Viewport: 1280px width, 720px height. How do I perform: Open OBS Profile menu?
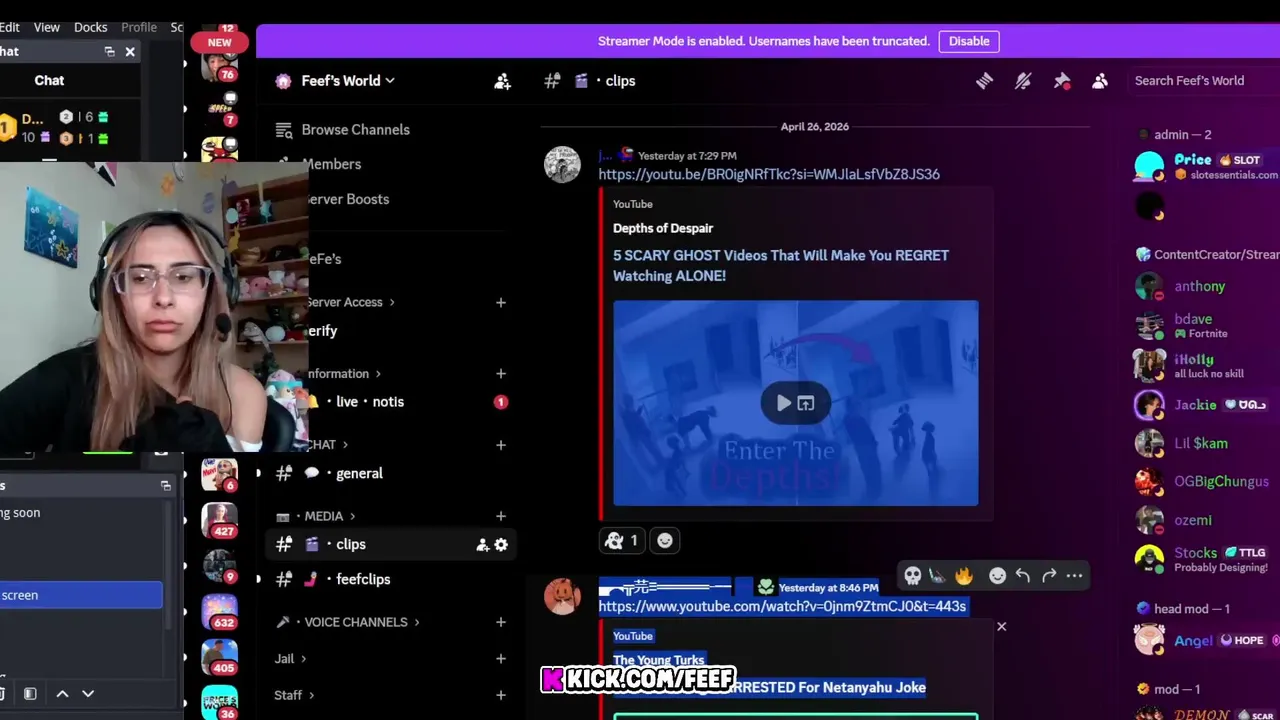[139, 27]
